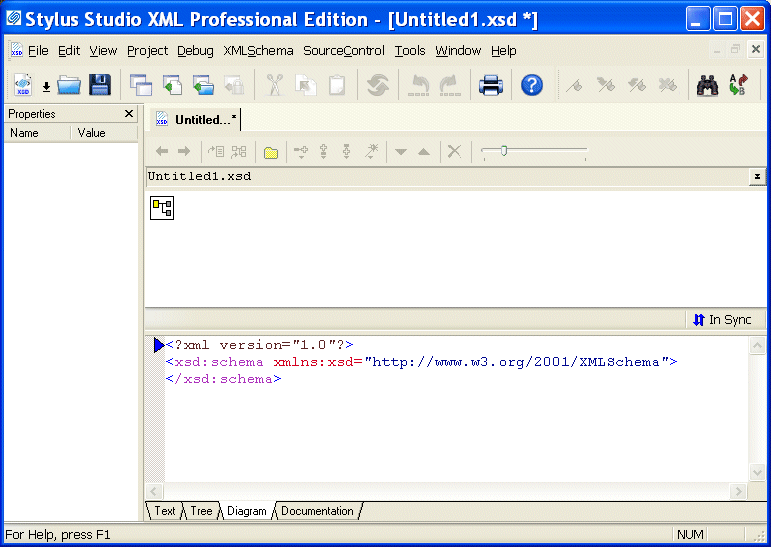Close the Properties panel

[x=129, y=114]
